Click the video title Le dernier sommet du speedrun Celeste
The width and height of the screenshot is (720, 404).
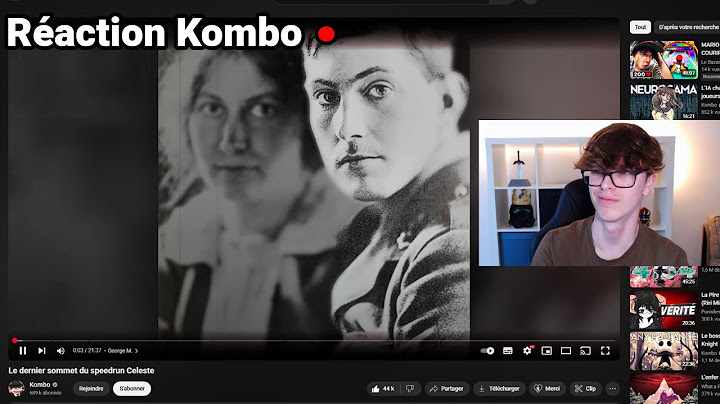[x=81, y=370]
